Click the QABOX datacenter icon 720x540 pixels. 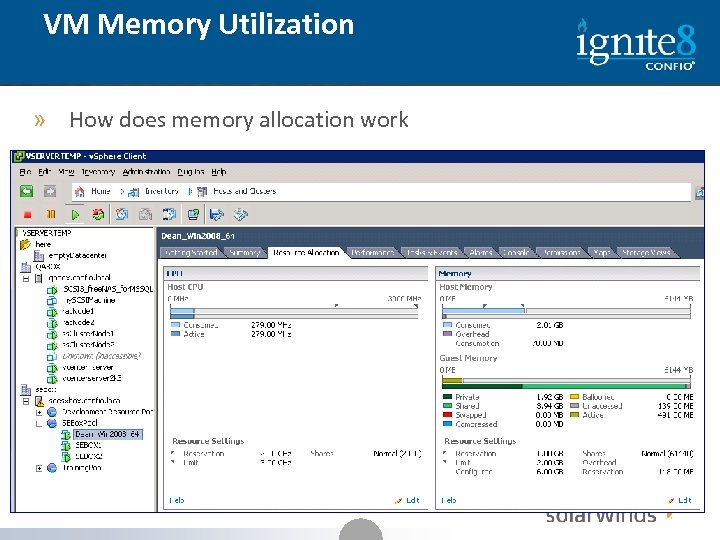point(25,266)
